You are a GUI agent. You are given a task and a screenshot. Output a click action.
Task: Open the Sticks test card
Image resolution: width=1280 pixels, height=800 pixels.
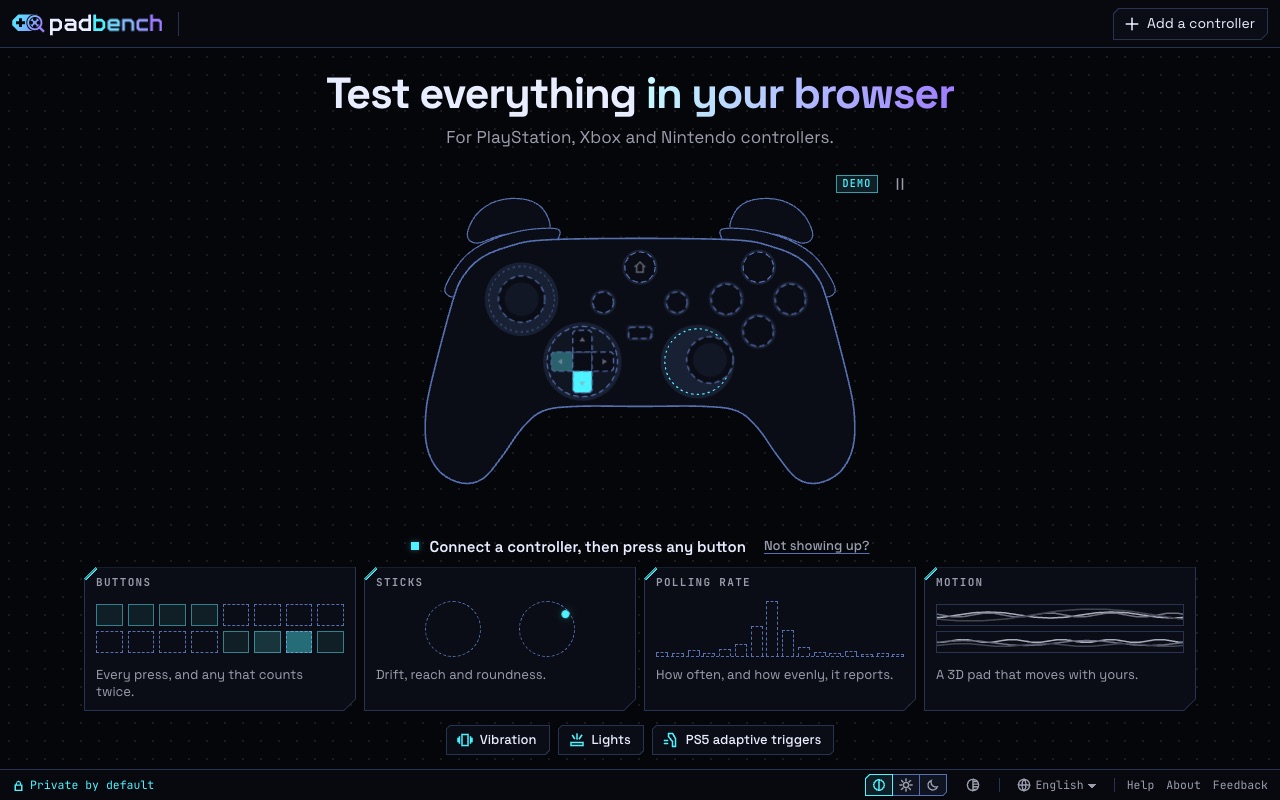[x=500, y=639]
